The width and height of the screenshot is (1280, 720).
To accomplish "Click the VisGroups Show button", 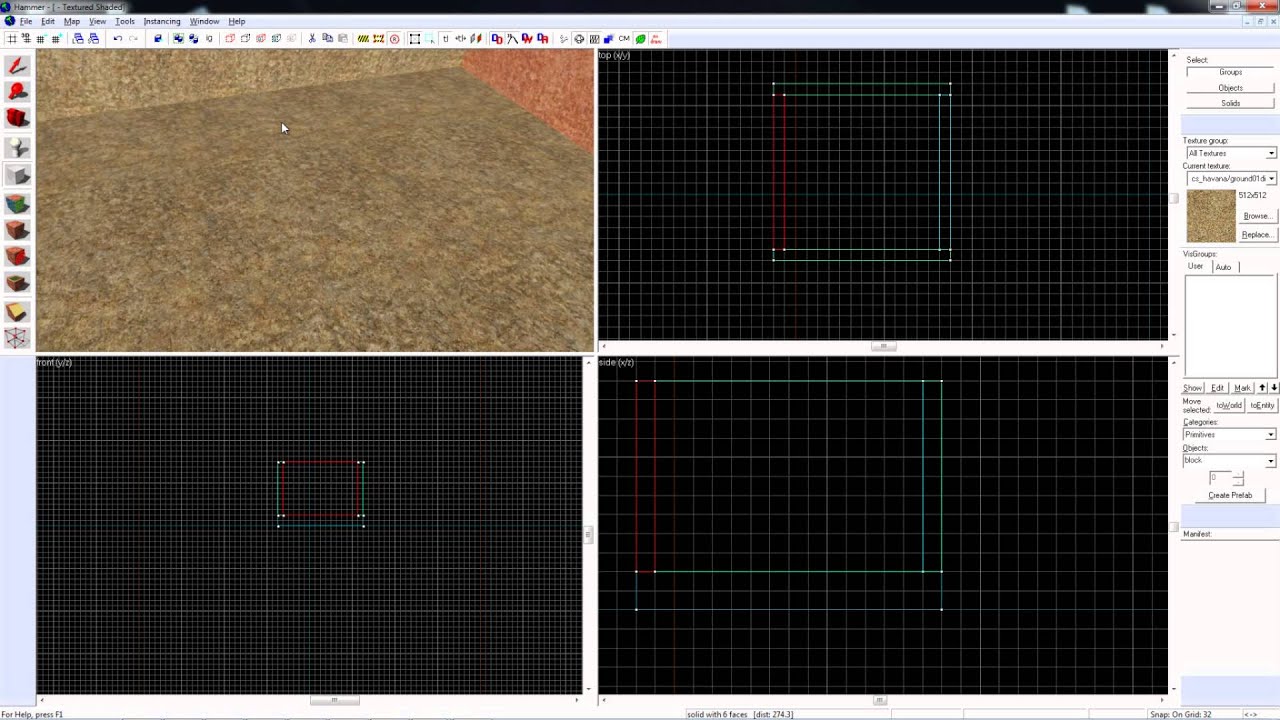I will [1193, 388].
